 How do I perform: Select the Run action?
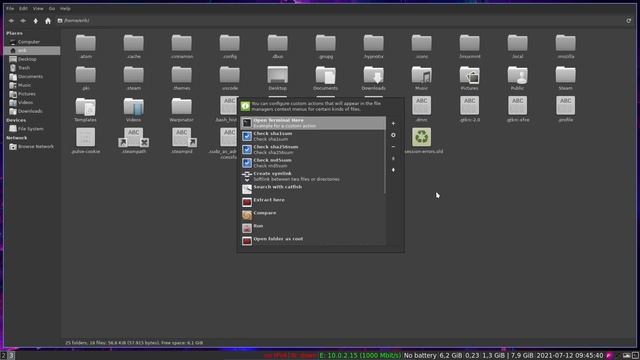click(x=313, y=228)
